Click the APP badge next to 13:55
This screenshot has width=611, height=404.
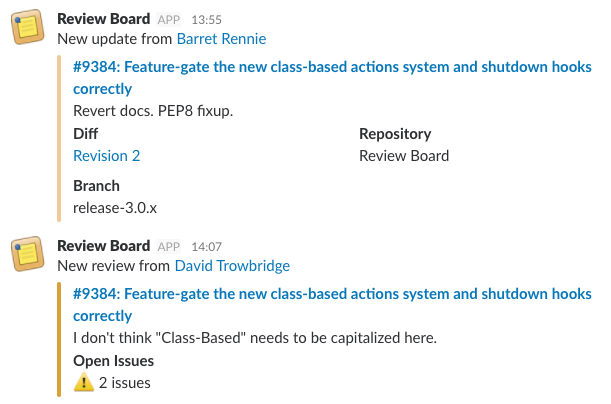[169, 20]
